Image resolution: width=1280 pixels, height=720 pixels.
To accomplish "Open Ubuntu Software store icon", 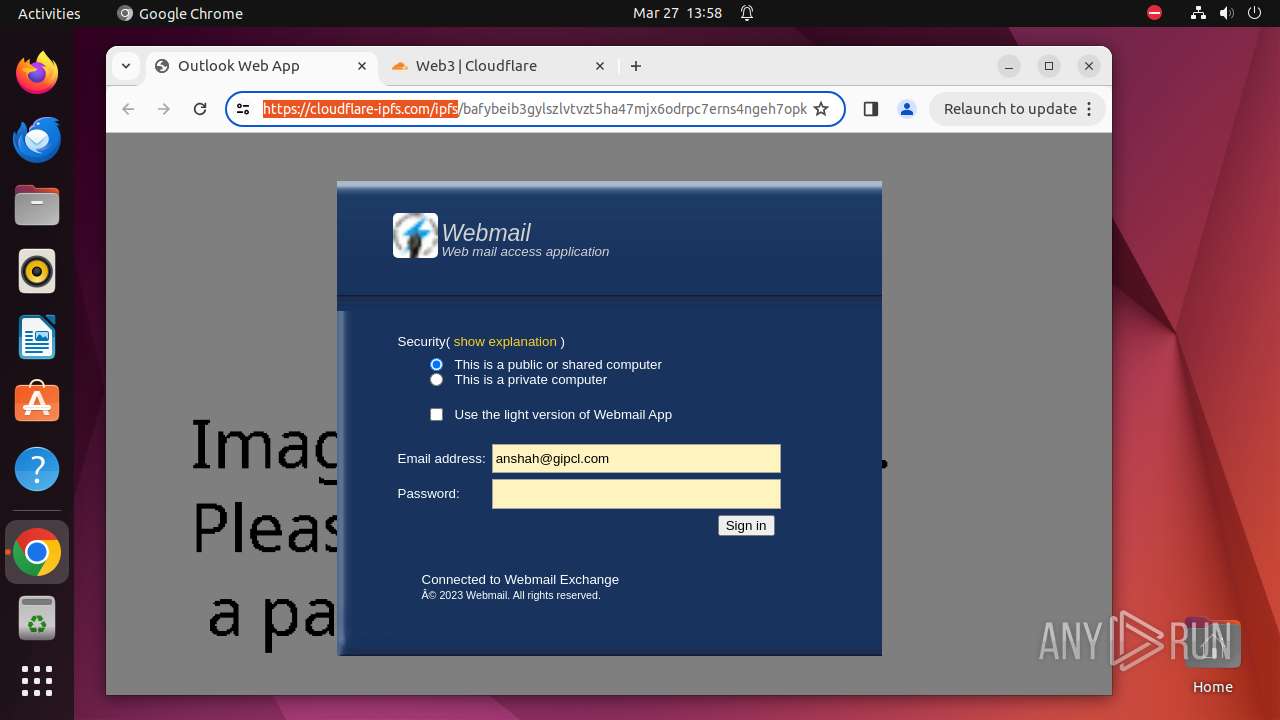I will (37, 402).
